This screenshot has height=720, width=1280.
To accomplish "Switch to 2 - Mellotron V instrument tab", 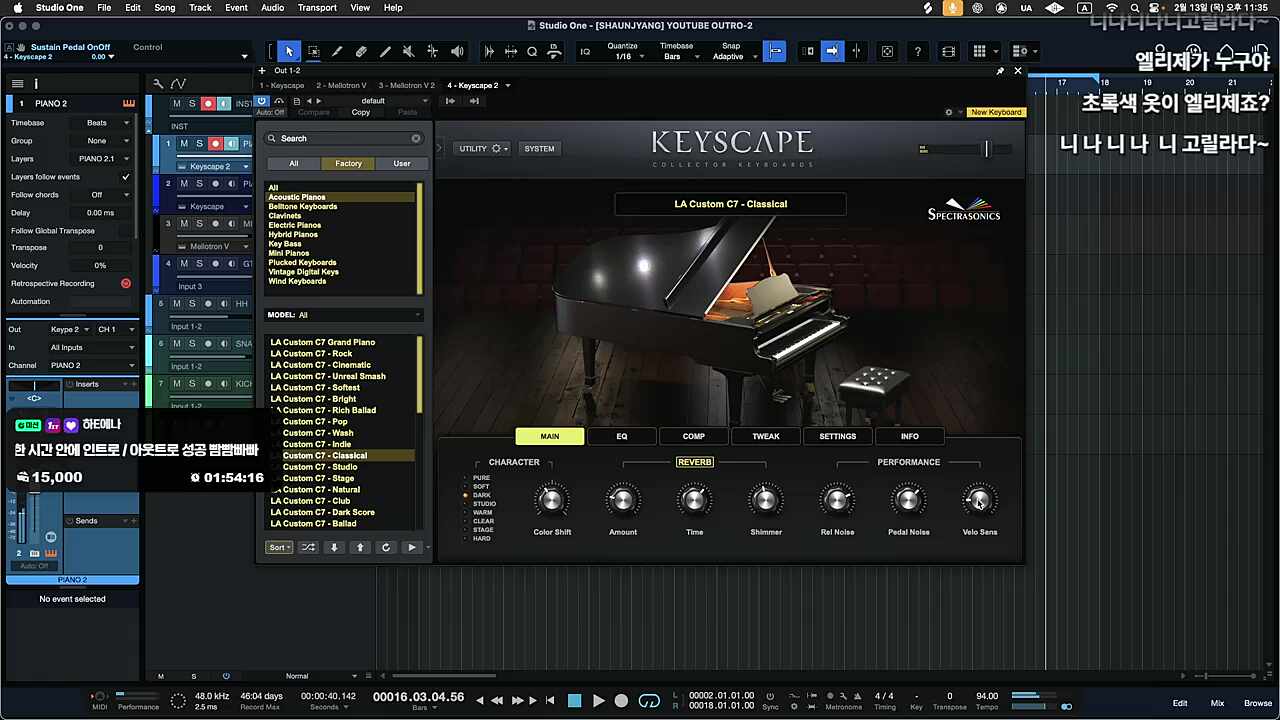I will pyautogui.click(x=342, y=86).
